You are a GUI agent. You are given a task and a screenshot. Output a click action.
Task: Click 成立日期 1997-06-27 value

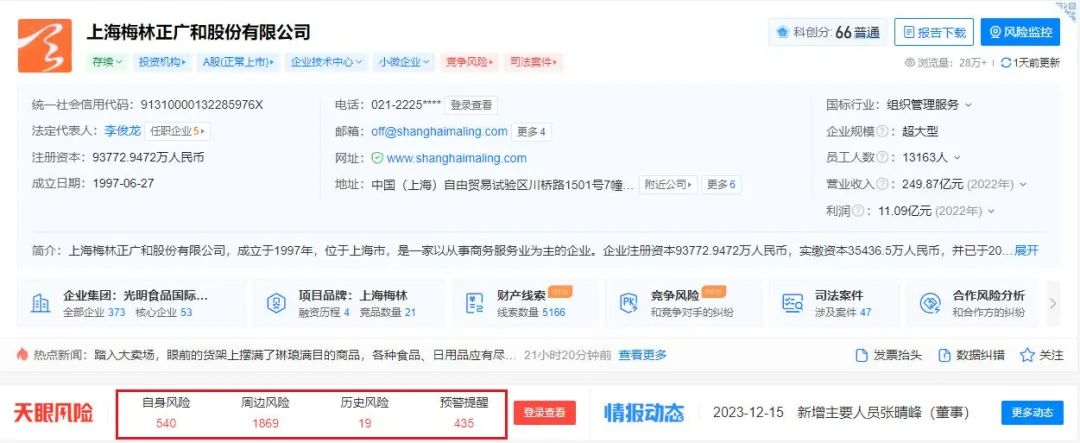coord(123,183)
